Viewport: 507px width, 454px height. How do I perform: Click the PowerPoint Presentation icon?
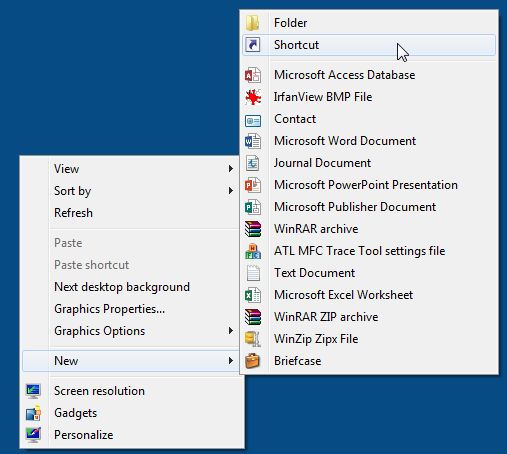point(253,185)
